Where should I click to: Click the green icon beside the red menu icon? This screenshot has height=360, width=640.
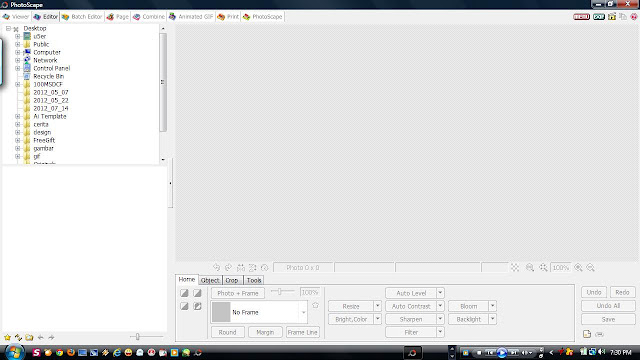[599, 17]
